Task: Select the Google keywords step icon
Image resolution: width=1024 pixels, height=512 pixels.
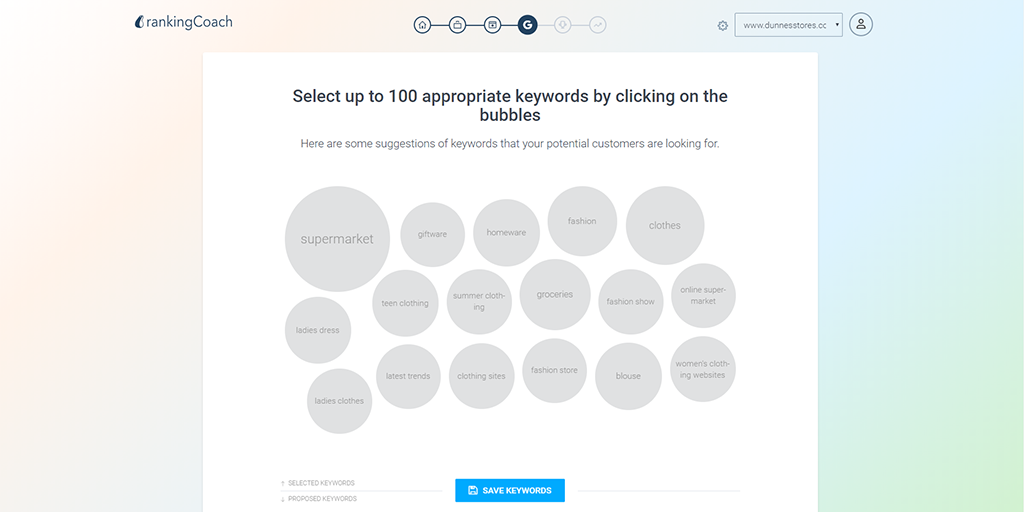Action: click(527, 25)
